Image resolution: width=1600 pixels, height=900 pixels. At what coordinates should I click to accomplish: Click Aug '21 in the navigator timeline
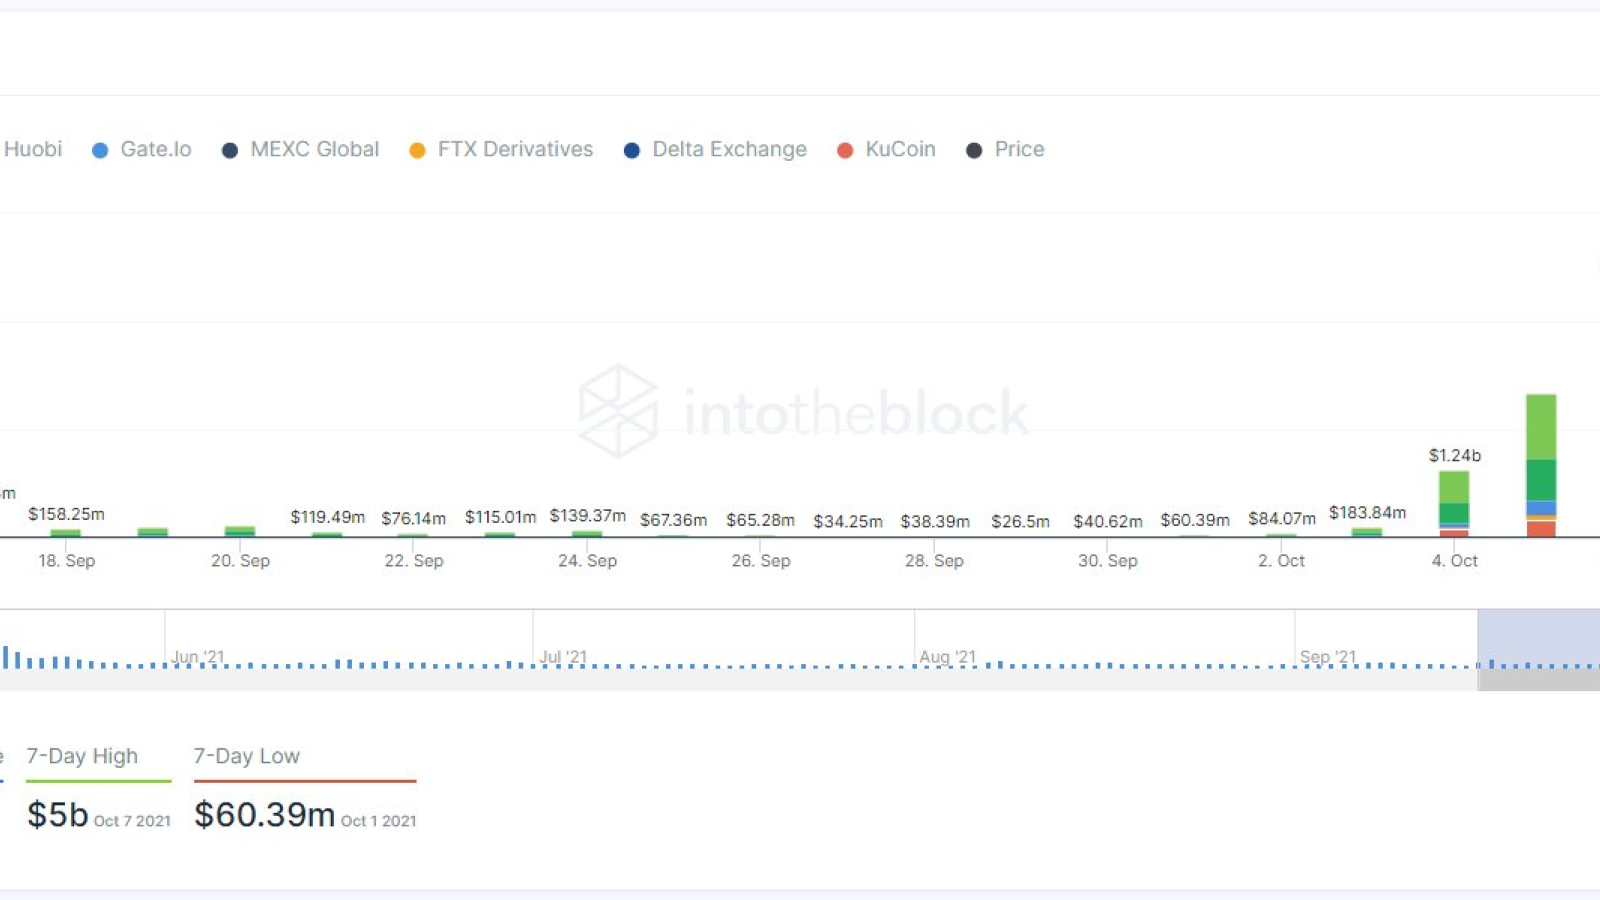click(947, 657)
